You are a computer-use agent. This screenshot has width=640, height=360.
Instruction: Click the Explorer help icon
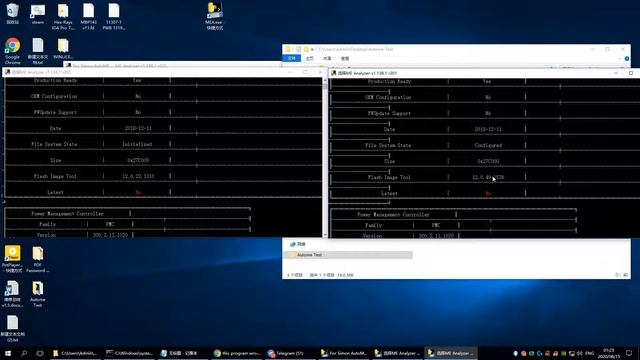[627, 59]
